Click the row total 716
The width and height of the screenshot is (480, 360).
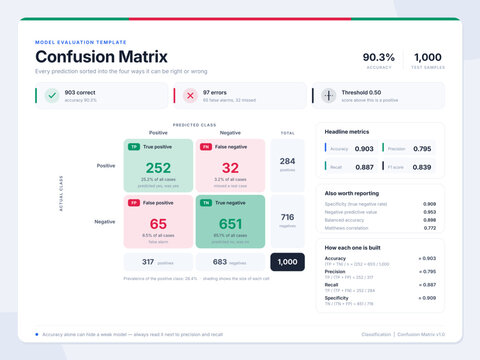tap(287, 217)
